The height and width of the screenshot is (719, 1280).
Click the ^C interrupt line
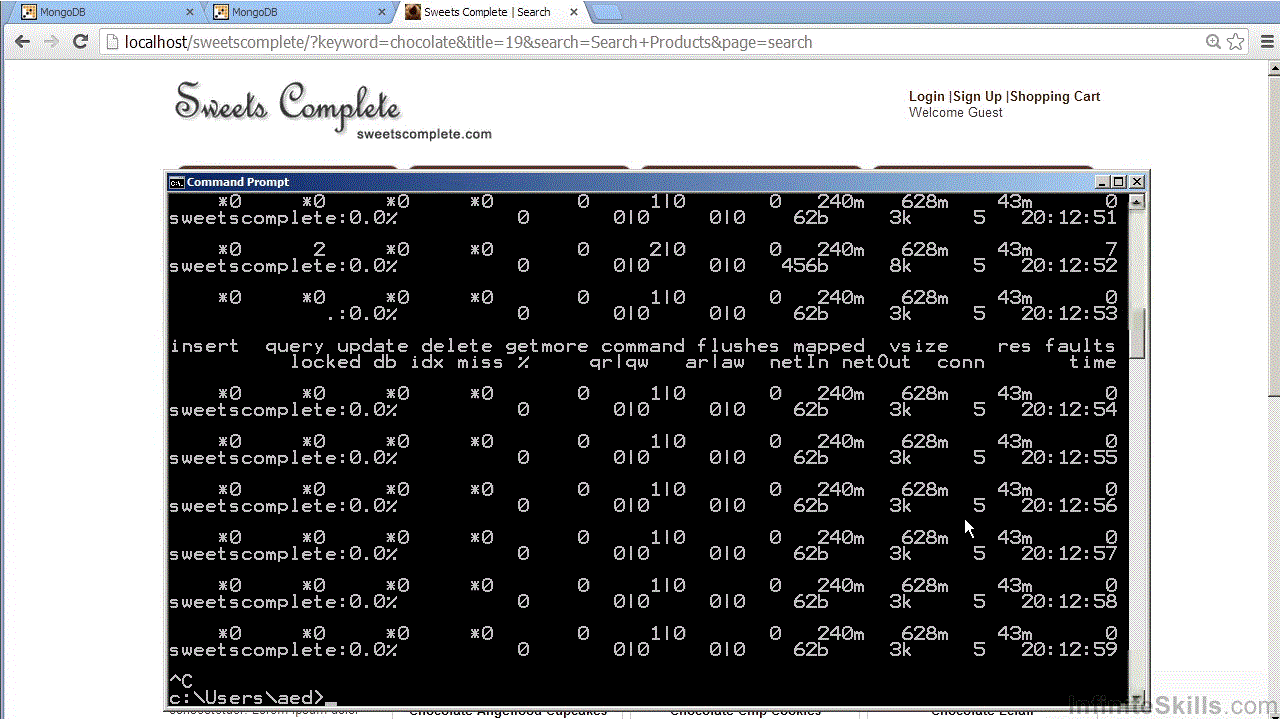(181, 681)
